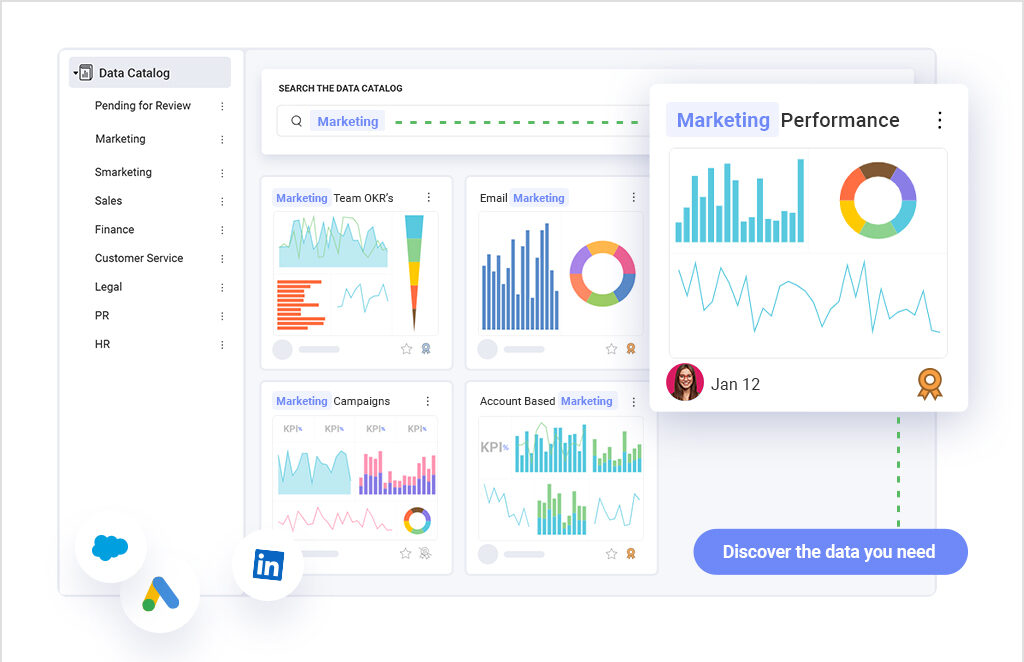The image size is (1024, 662).
Task: Click user avatar on Marketing Performance card
Action: [x=685, y=383]
